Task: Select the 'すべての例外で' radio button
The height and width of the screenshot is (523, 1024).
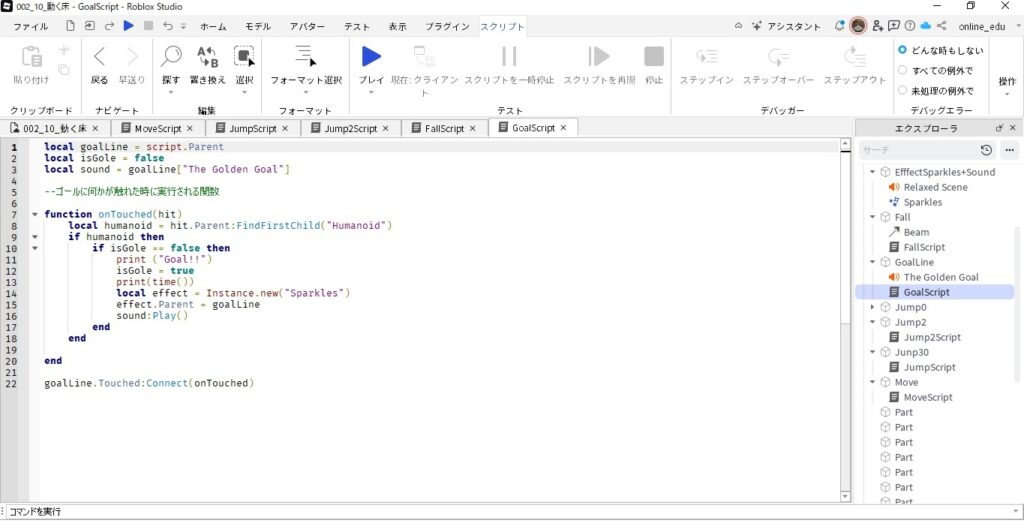Action: click(903, 70)
